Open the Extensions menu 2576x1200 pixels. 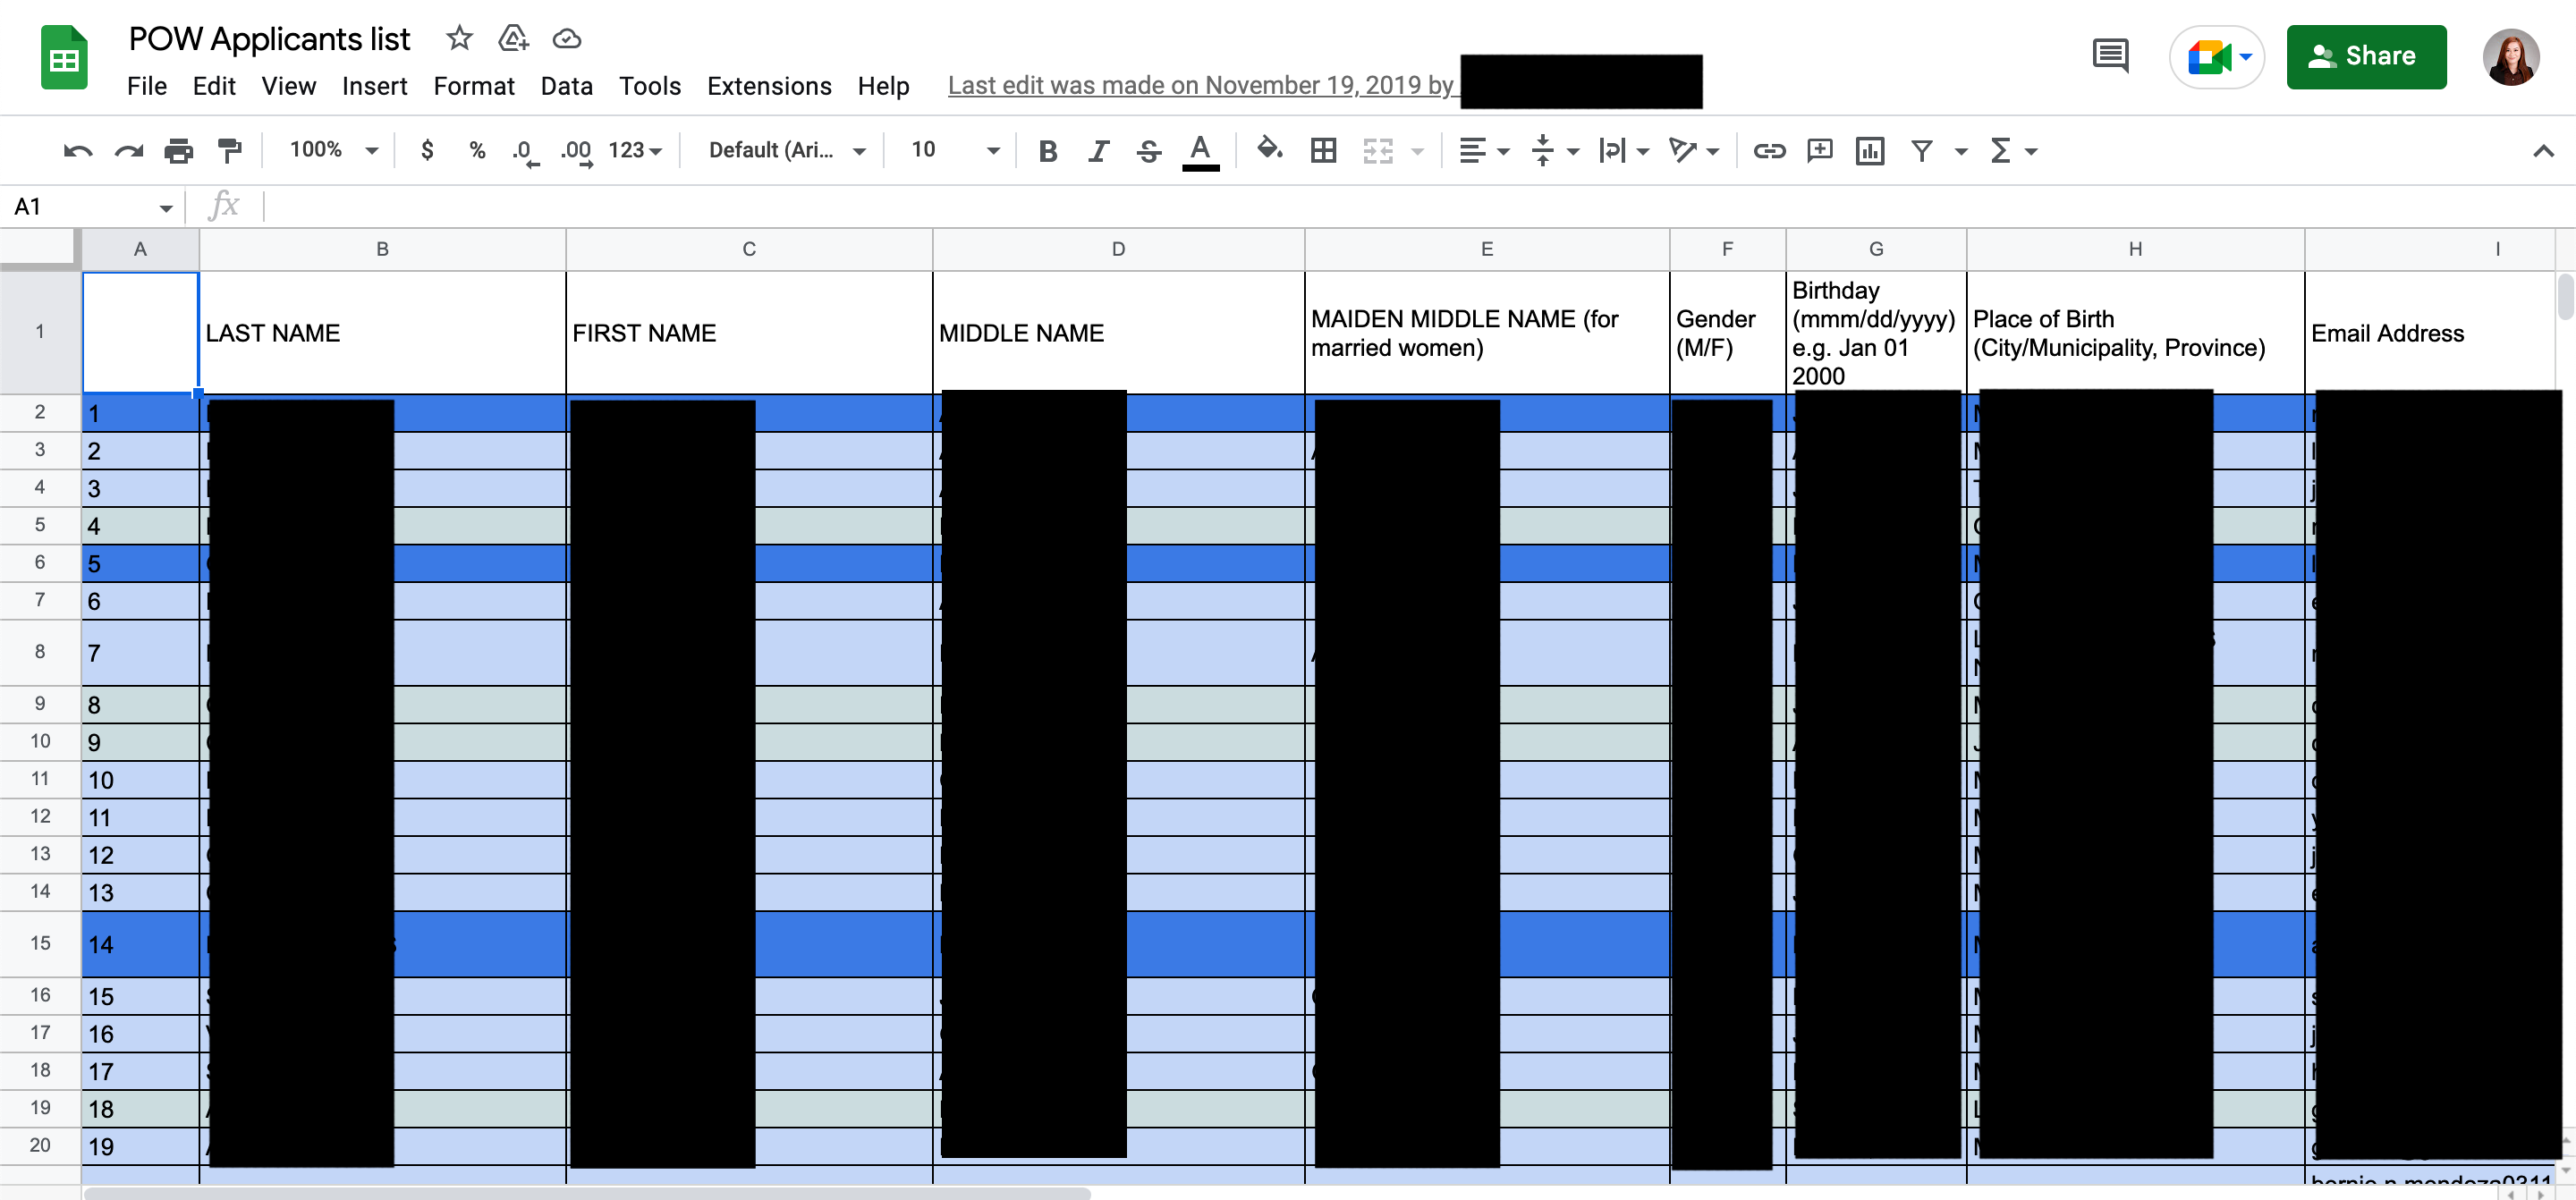[x=768, y=86]
